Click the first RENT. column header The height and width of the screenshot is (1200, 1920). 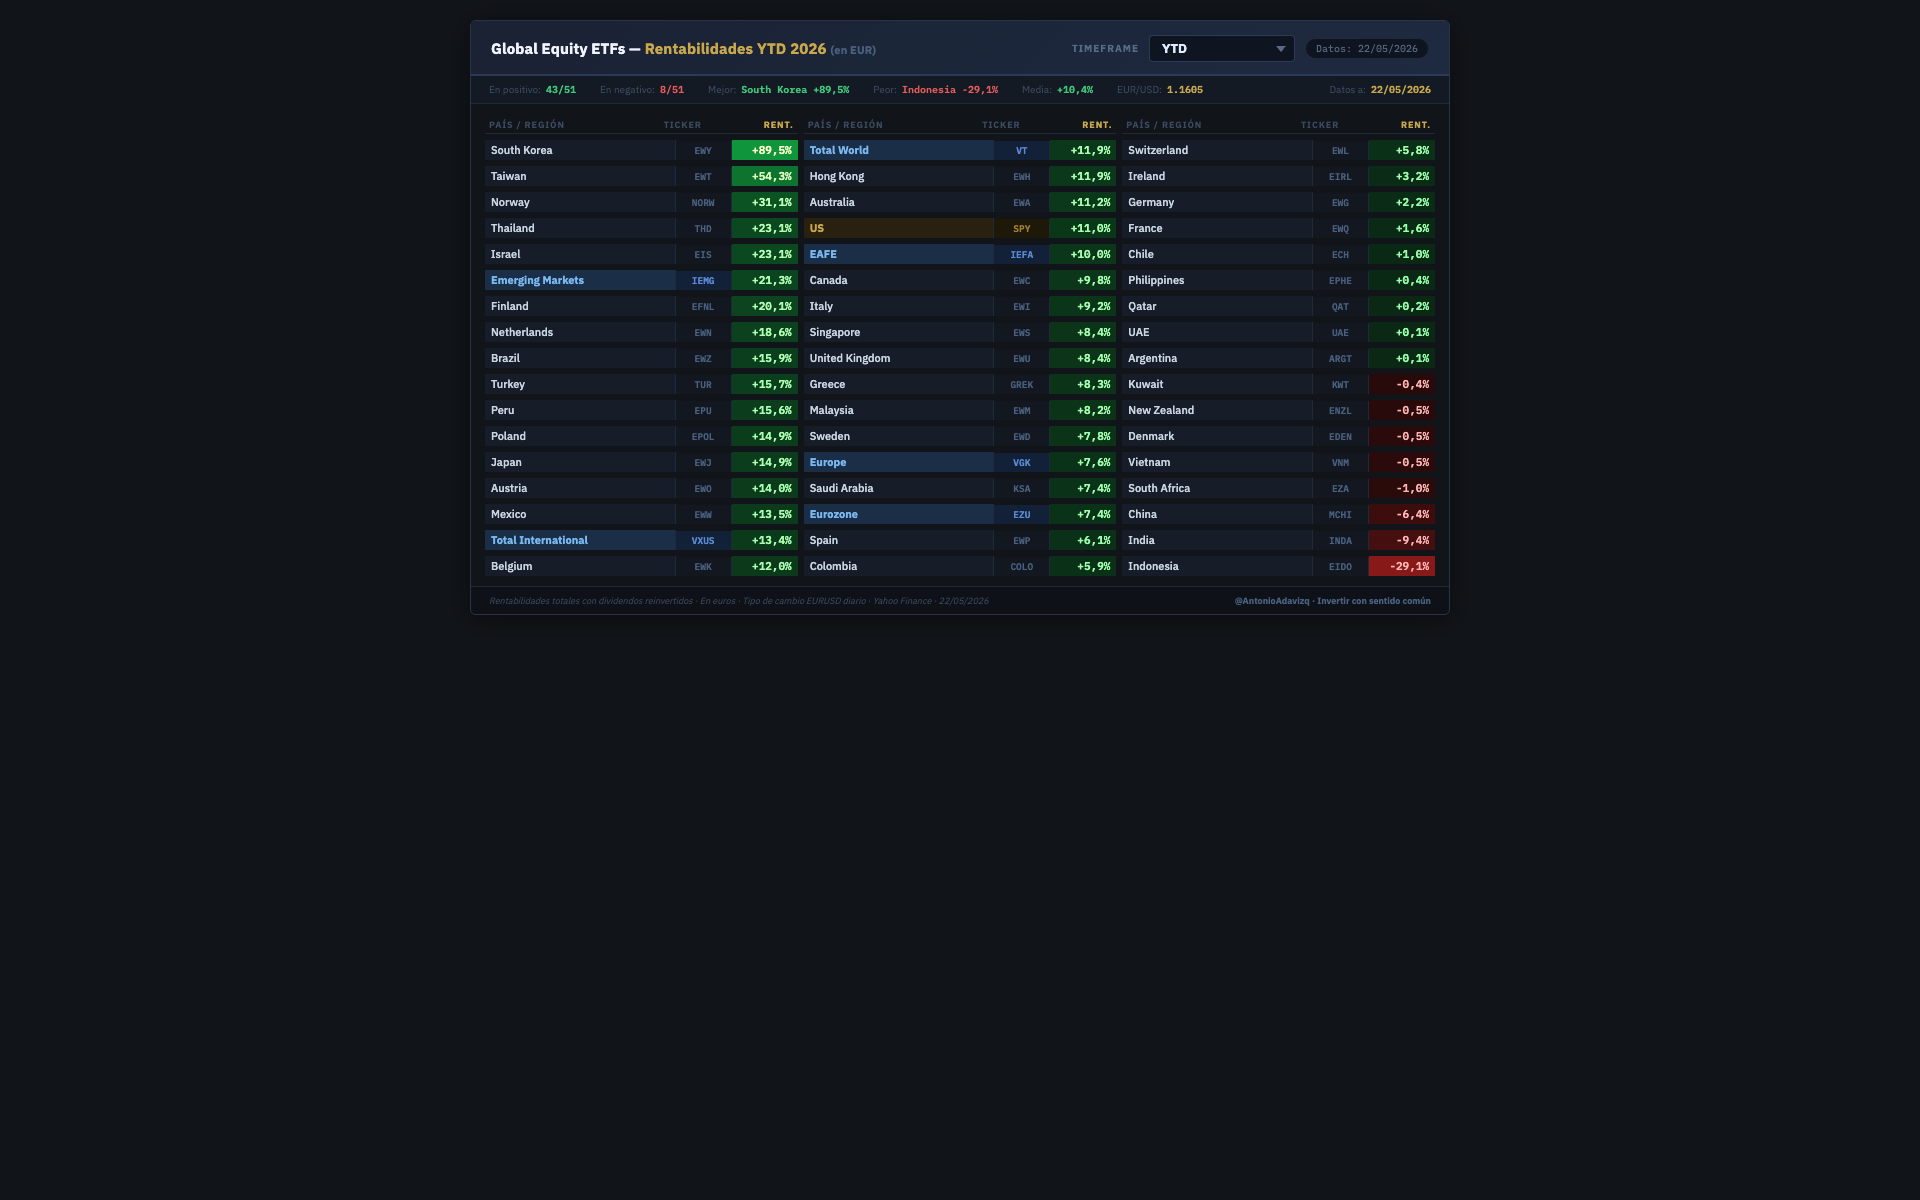tap(778, 125)
